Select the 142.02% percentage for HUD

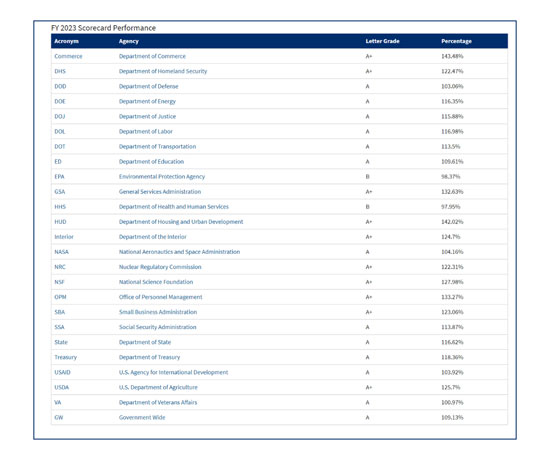pyautogui.click(x=452, y=222)
